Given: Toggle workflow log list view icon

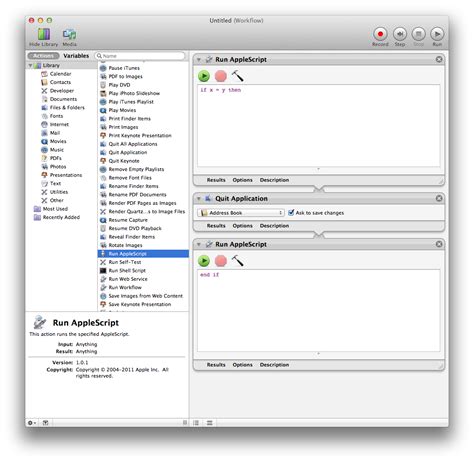Looking at the screenshot, I should 196,423.
